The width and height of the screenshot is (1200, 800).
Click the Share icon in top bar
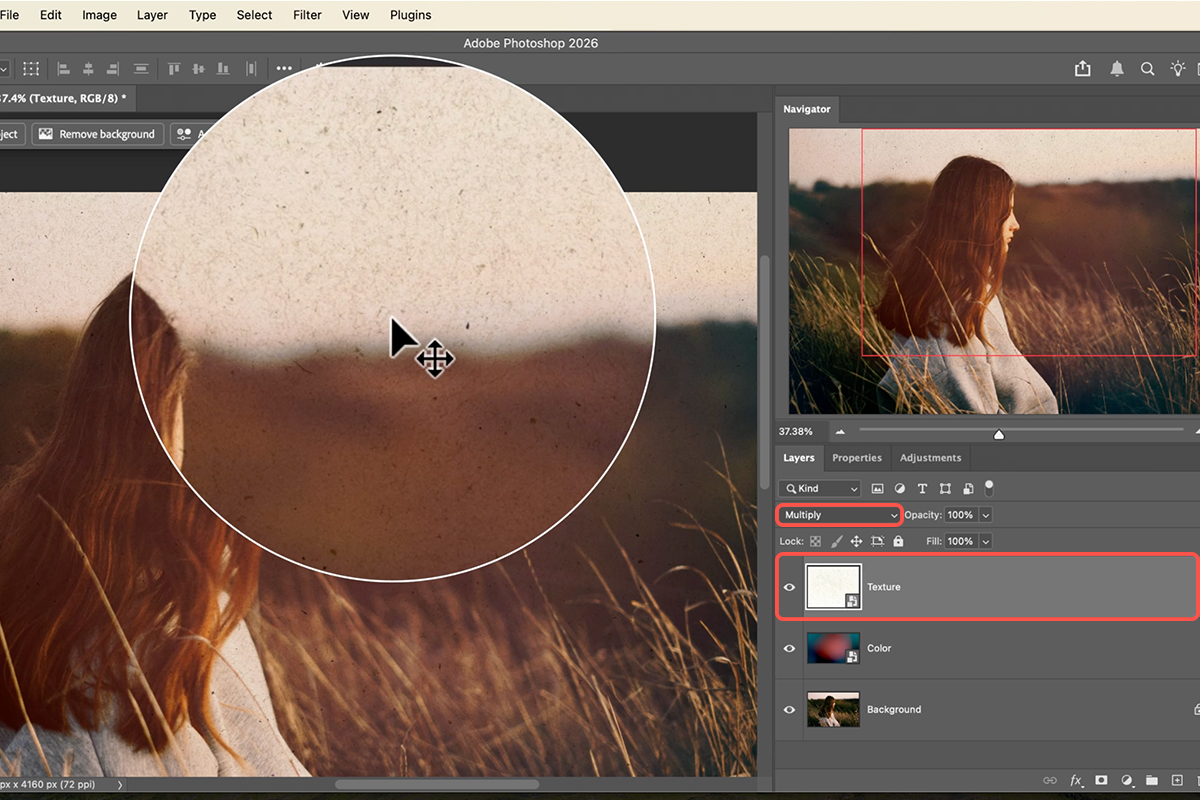point(1083,69)
